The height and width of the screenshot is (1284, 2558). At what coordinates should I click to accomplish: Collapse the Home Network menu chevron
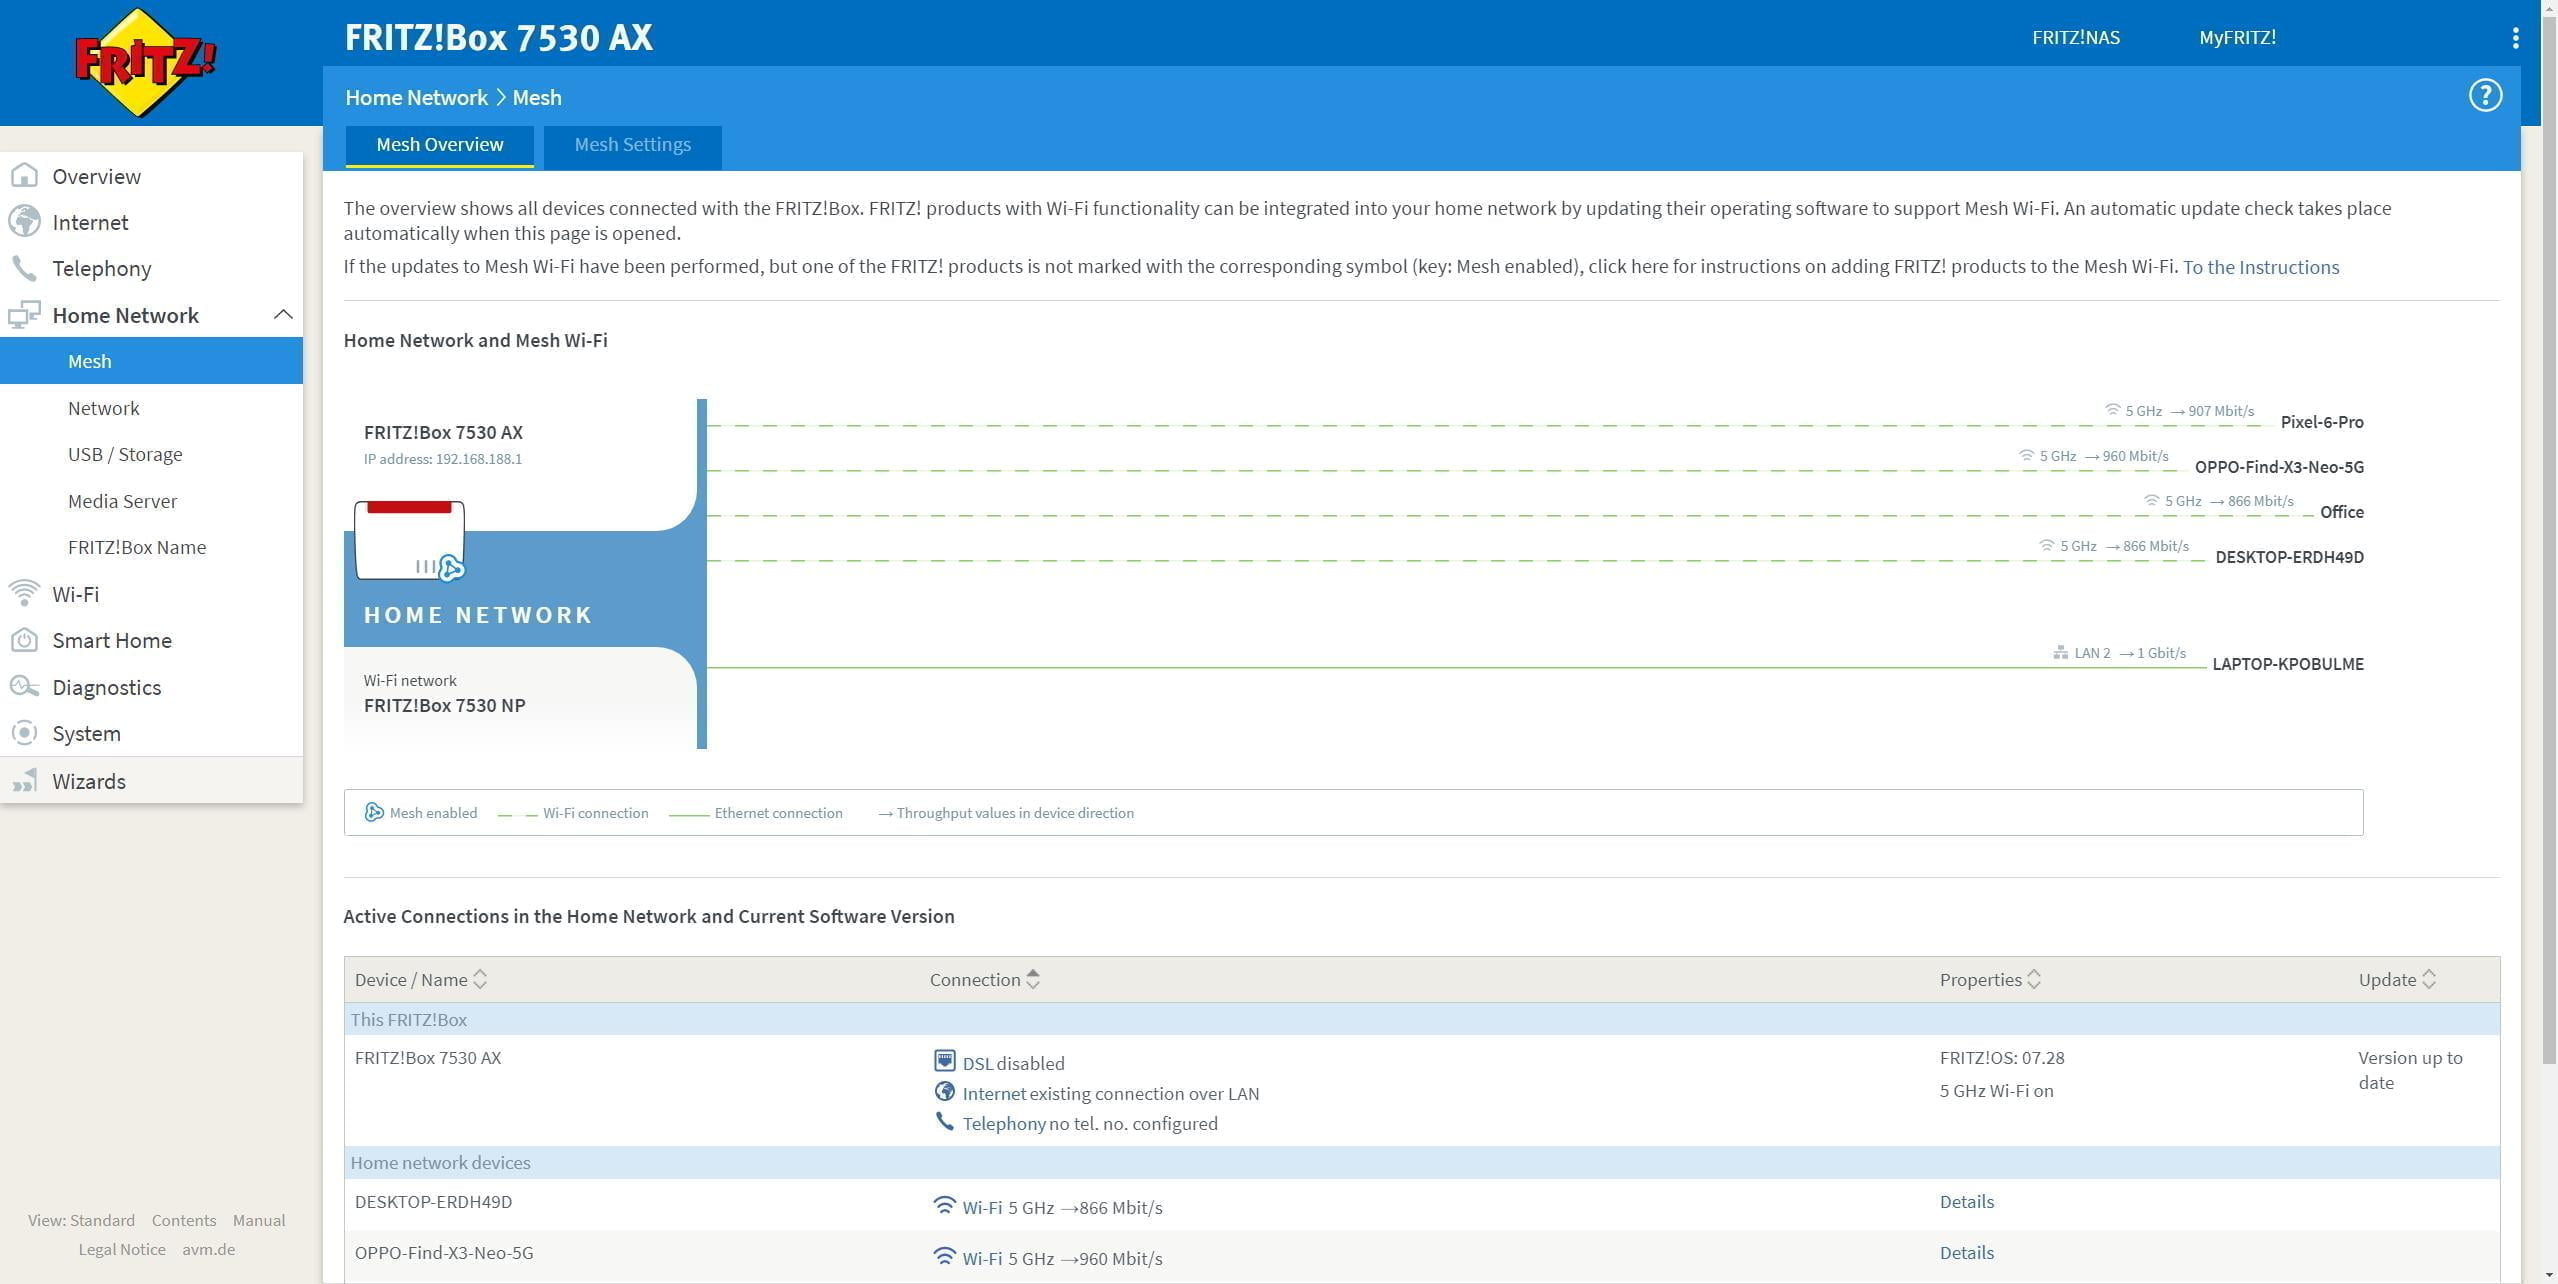coord(283,315)
